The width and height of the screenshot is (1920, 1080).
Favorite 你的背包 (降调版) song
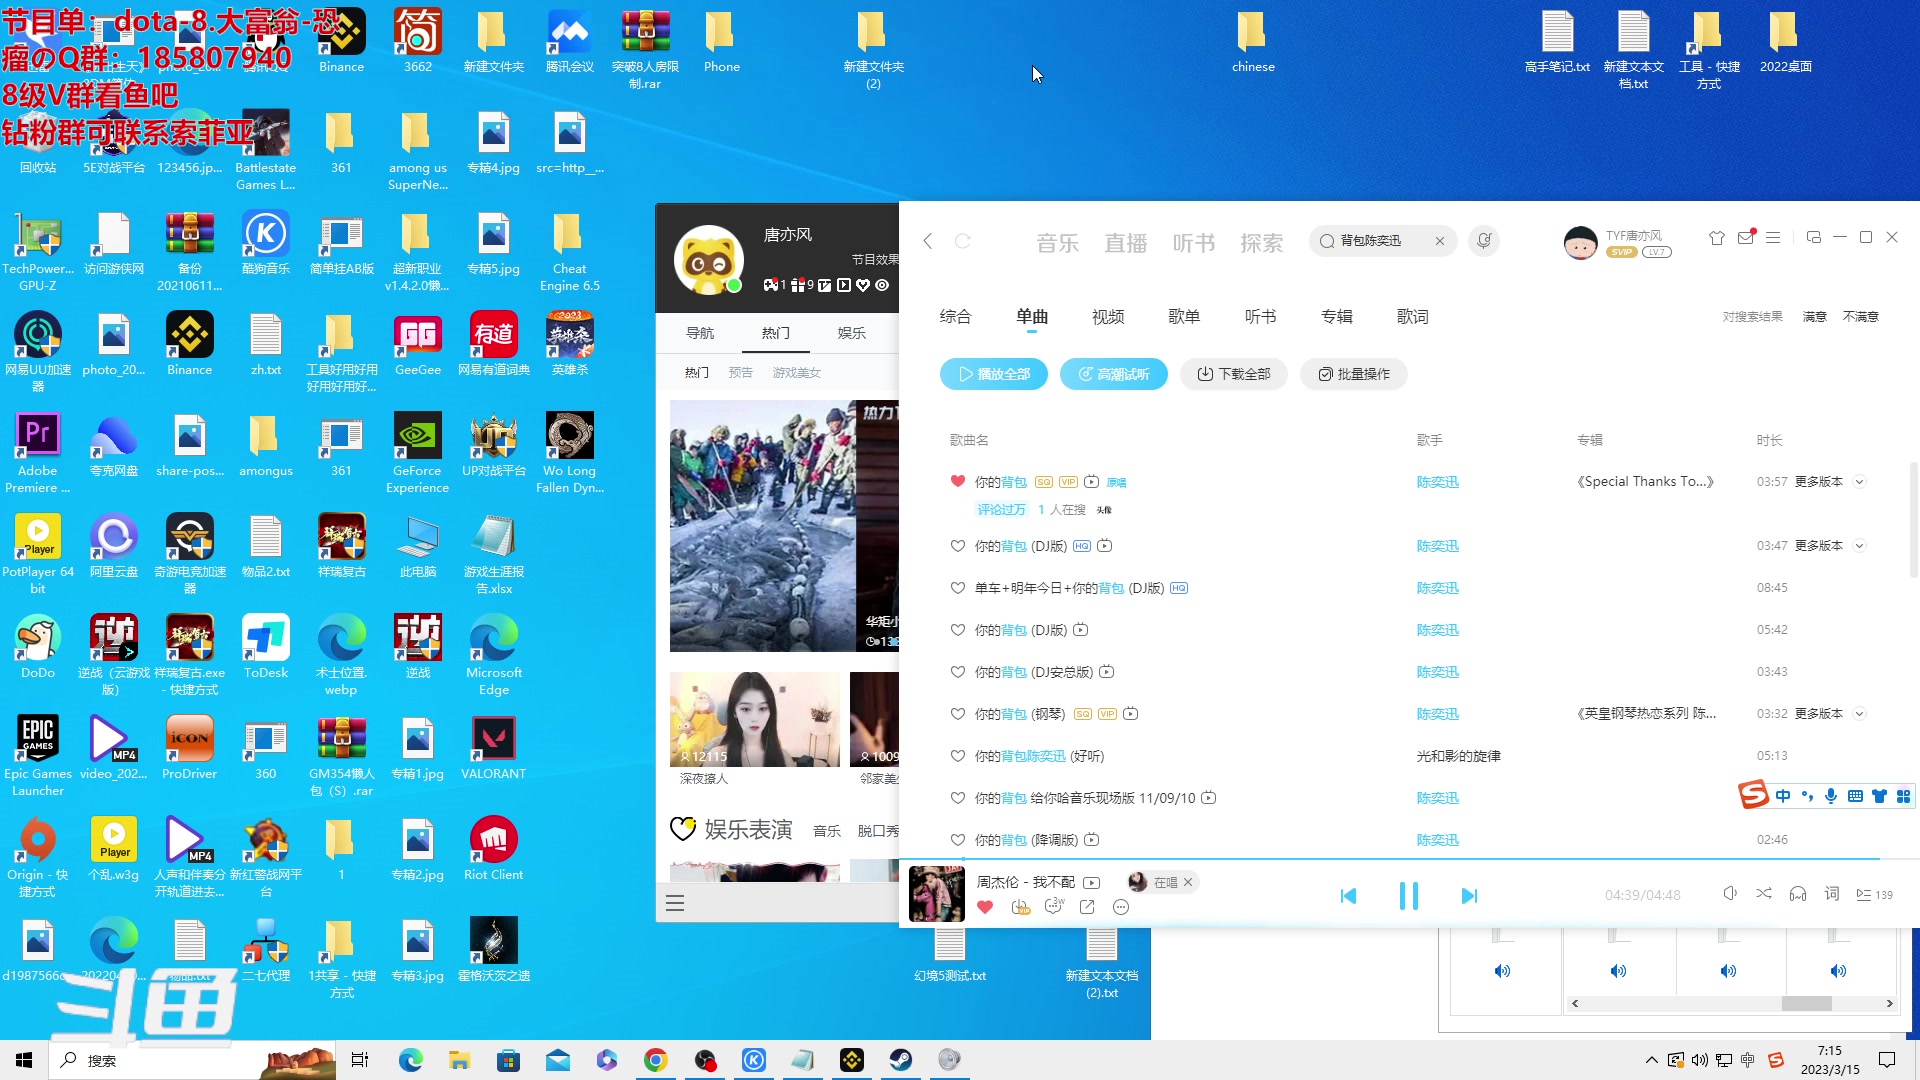[957, 840]
